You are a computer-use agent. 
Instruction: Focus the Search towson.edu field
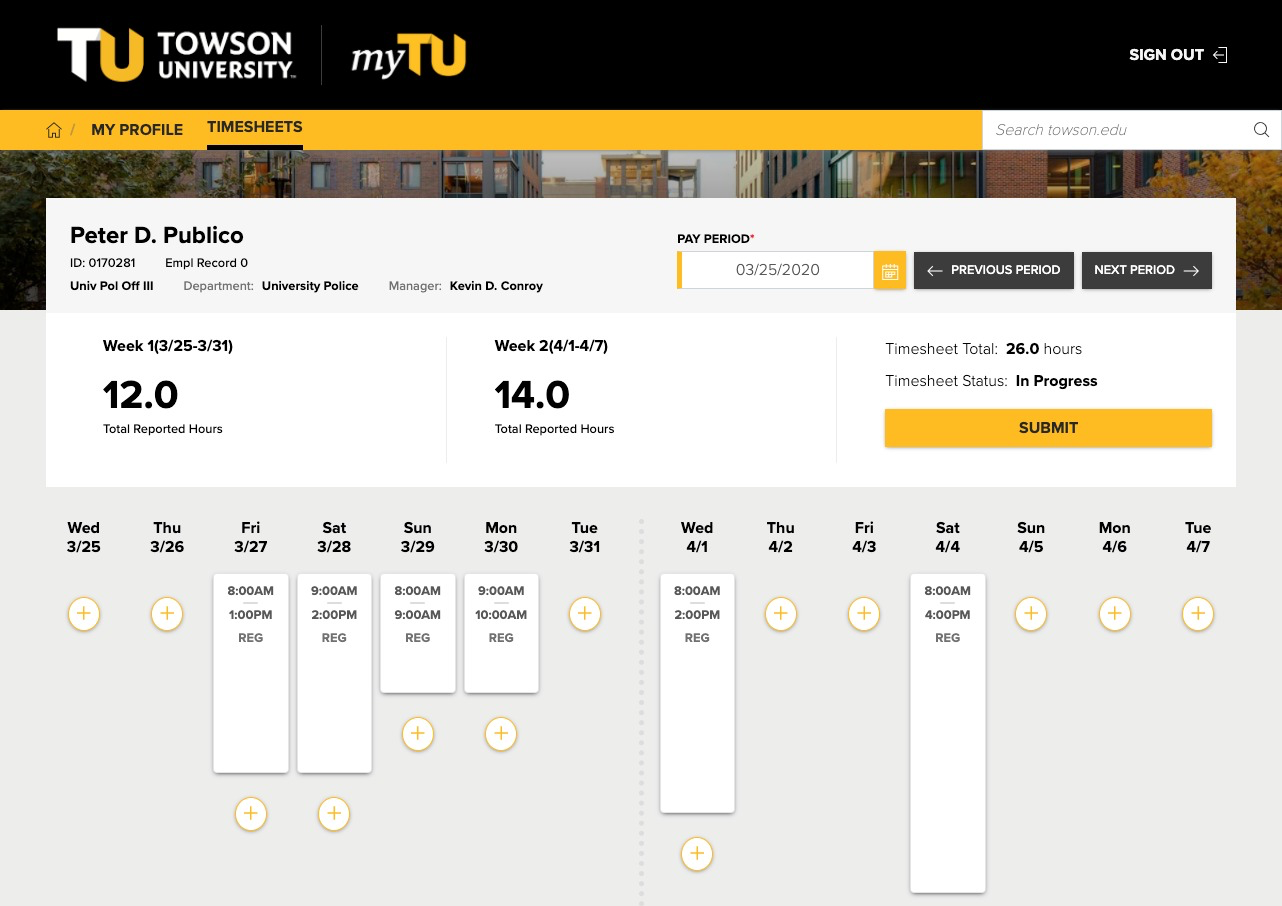(x=1118, y=130)
